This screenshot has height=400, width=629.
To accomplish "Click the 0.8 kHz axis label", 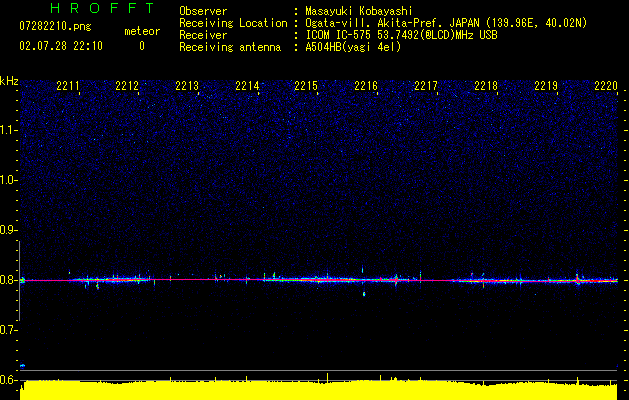I will [x=9, y=280].
